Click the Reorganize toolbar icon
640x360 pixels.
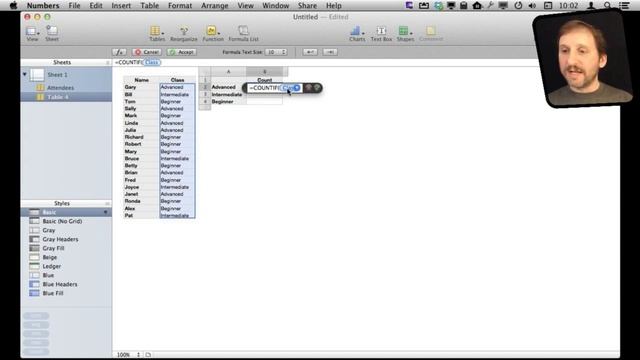184,33
